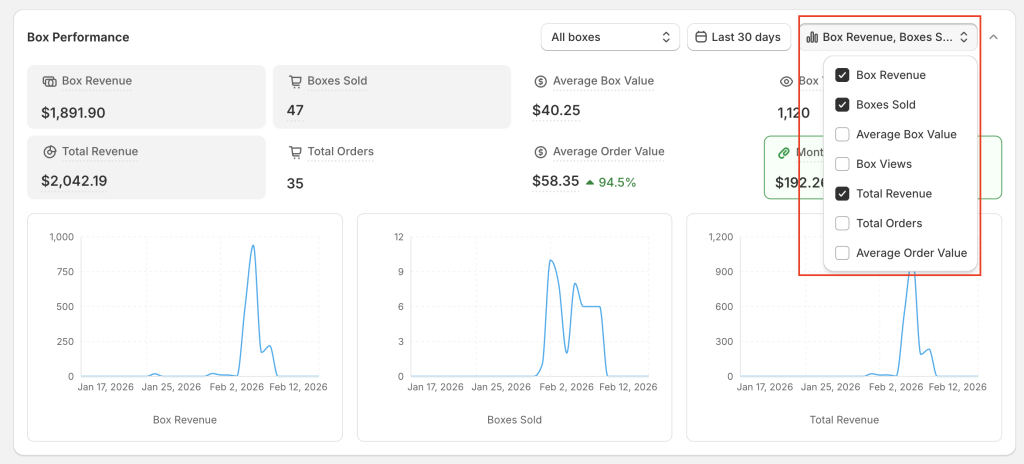Screen dimensions: 1024x464
Task: Uncheck the Box Revenue checkbox
Action: point(842,75)
